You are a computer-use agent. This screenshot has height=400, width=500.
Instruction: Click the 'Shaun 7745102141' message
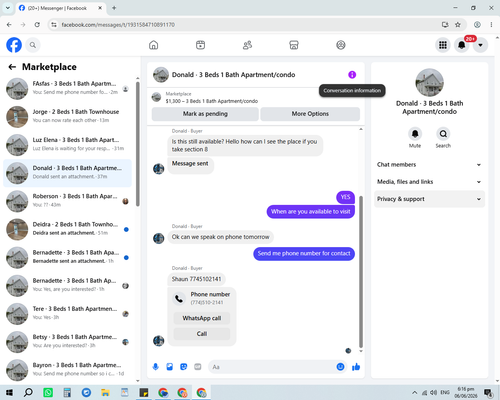tap(196, 279)
